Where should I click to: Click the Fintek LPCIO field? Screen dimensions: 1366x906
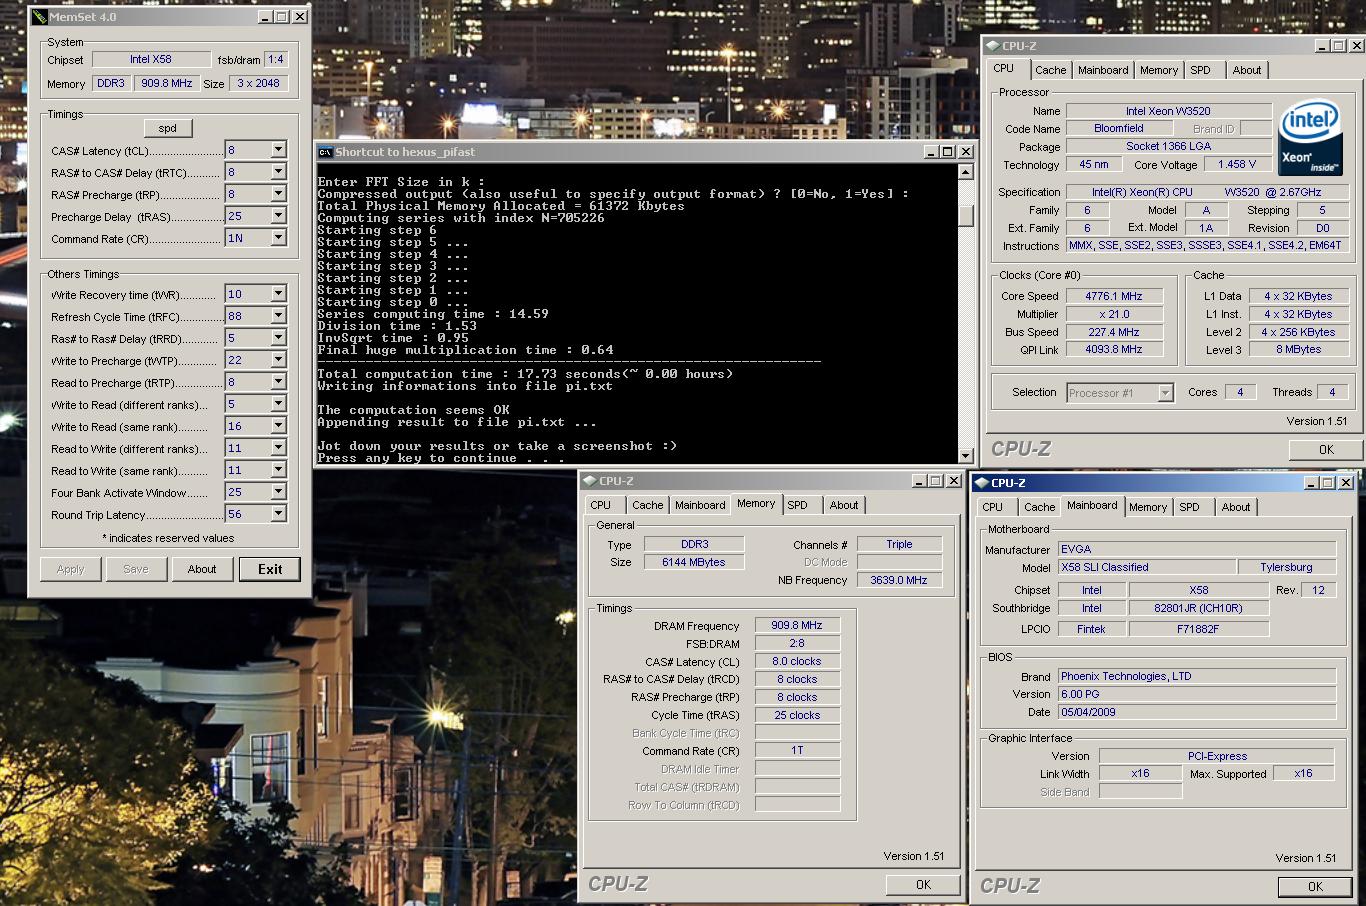[x=1091, y=629]
